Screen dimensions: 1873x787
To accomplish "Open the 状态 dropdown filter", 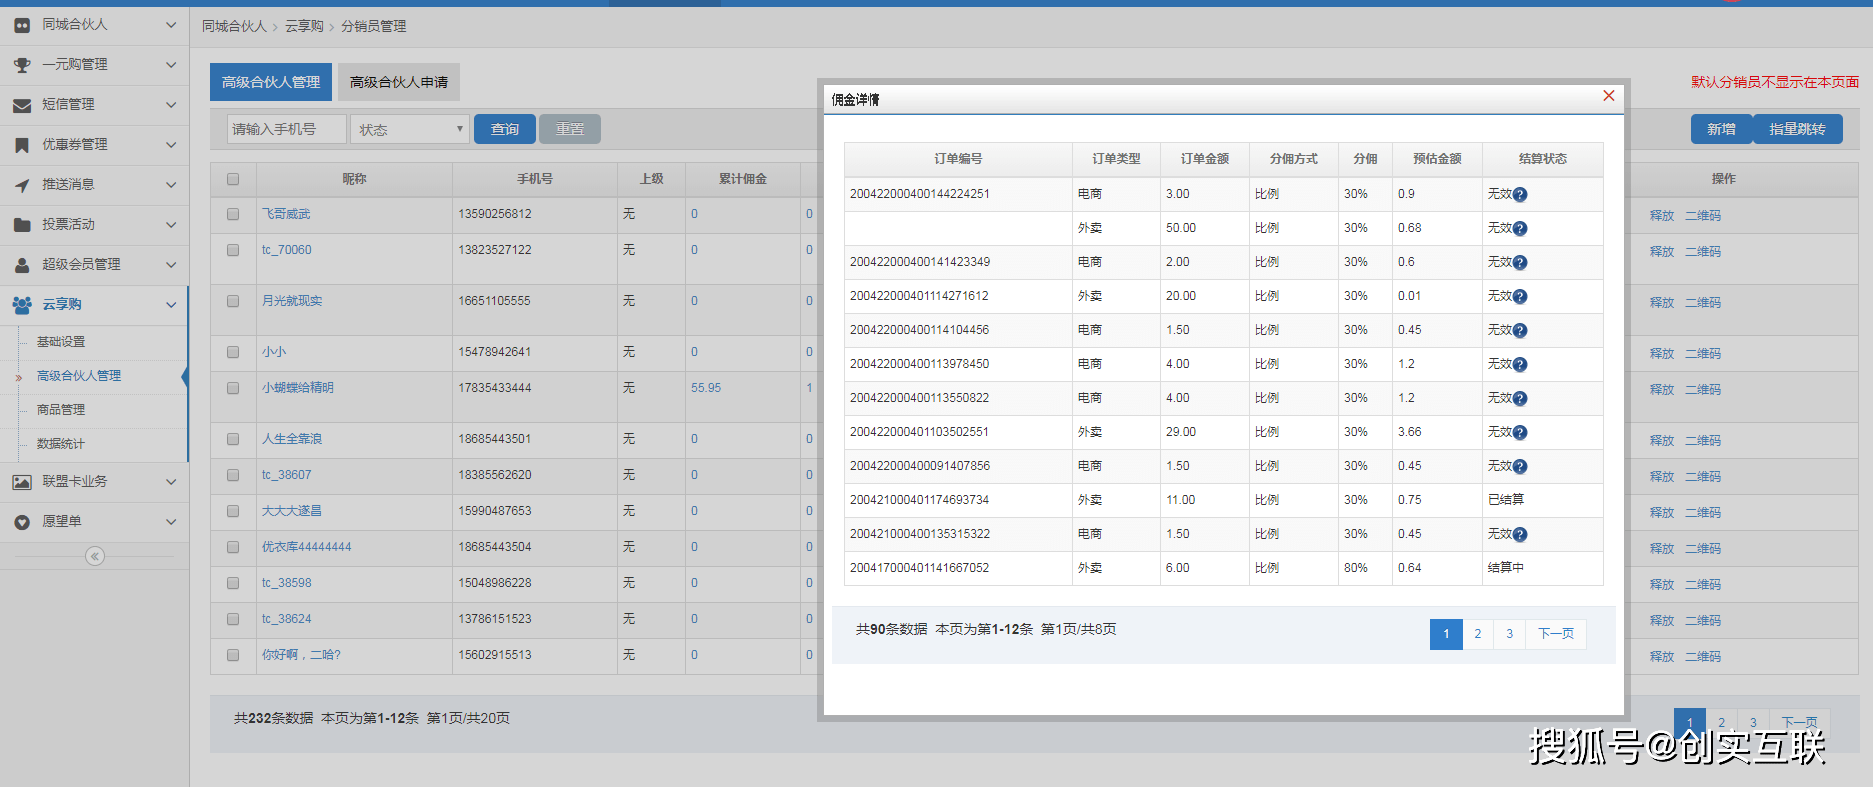I will click(410, 129).
